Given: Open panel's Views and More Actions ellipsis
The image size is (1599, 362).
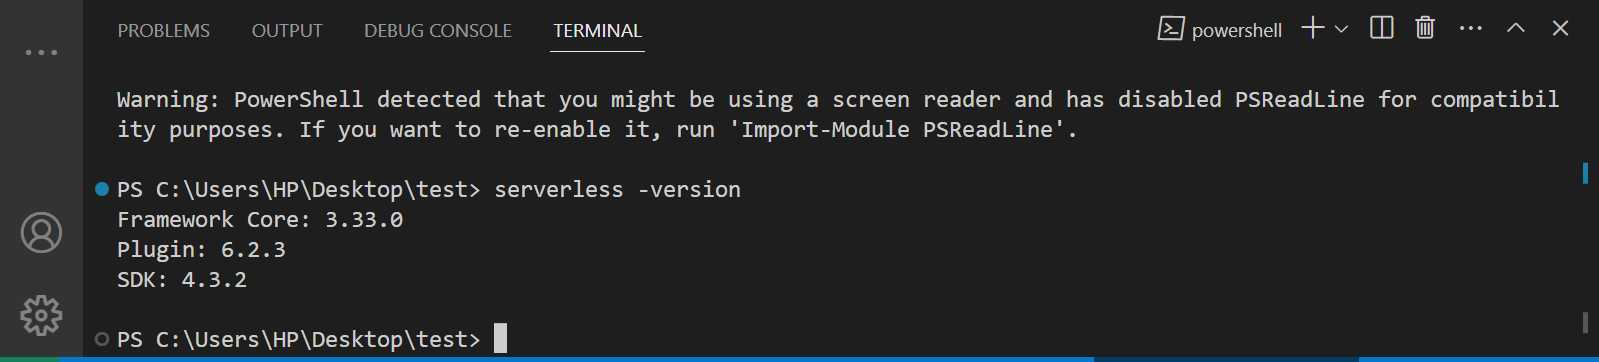Looking at the screenshot, I should pyautogui.click(x=1471, y=28).
